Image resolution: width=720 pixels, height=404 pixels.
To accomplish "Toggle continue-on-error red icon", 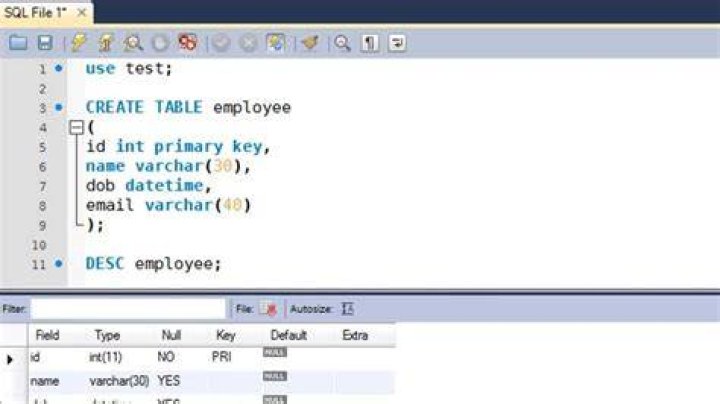I will tap(188, 43).
